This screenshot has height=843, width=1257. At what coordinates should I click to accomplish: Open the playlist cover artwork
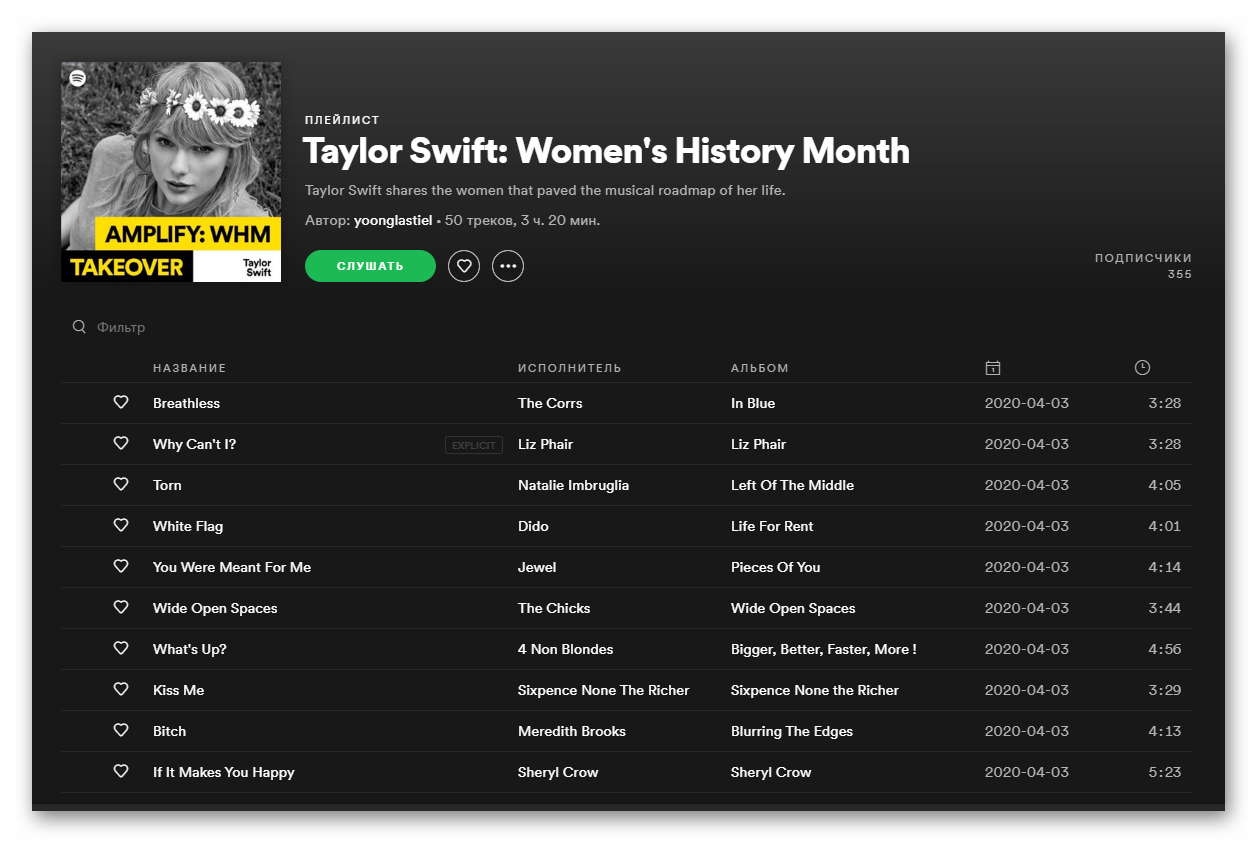[x=171, y=172]
